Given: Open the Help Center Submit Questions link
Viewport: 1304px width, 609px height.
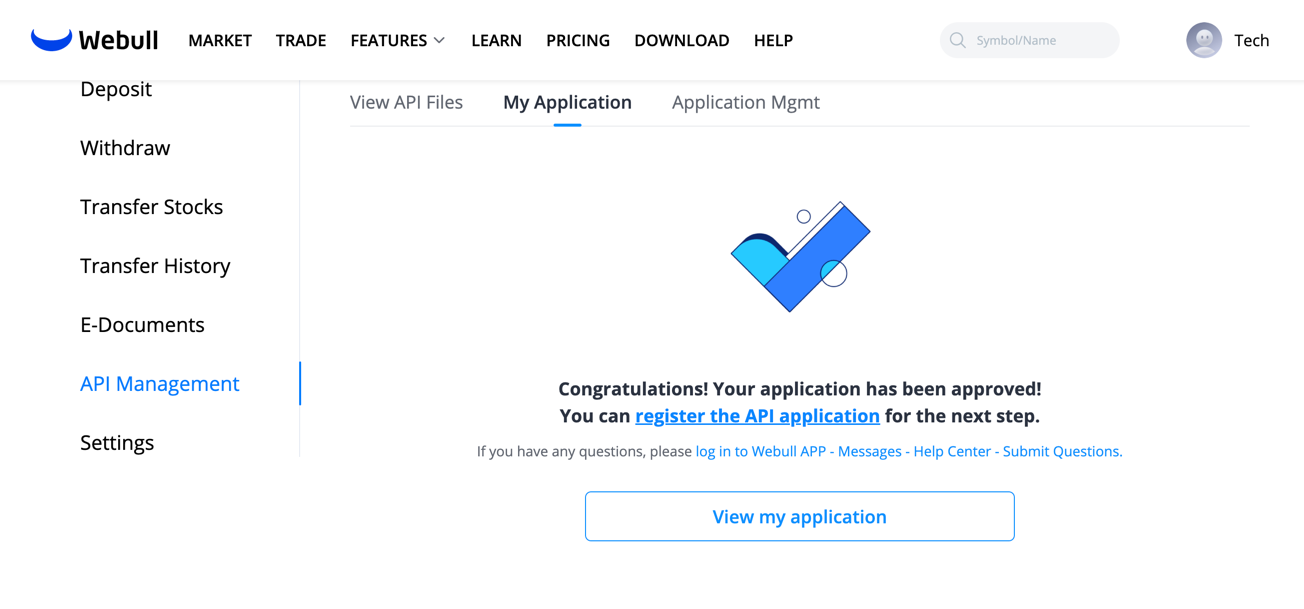Looking at the screenshot, I should (x=908, y=451).
